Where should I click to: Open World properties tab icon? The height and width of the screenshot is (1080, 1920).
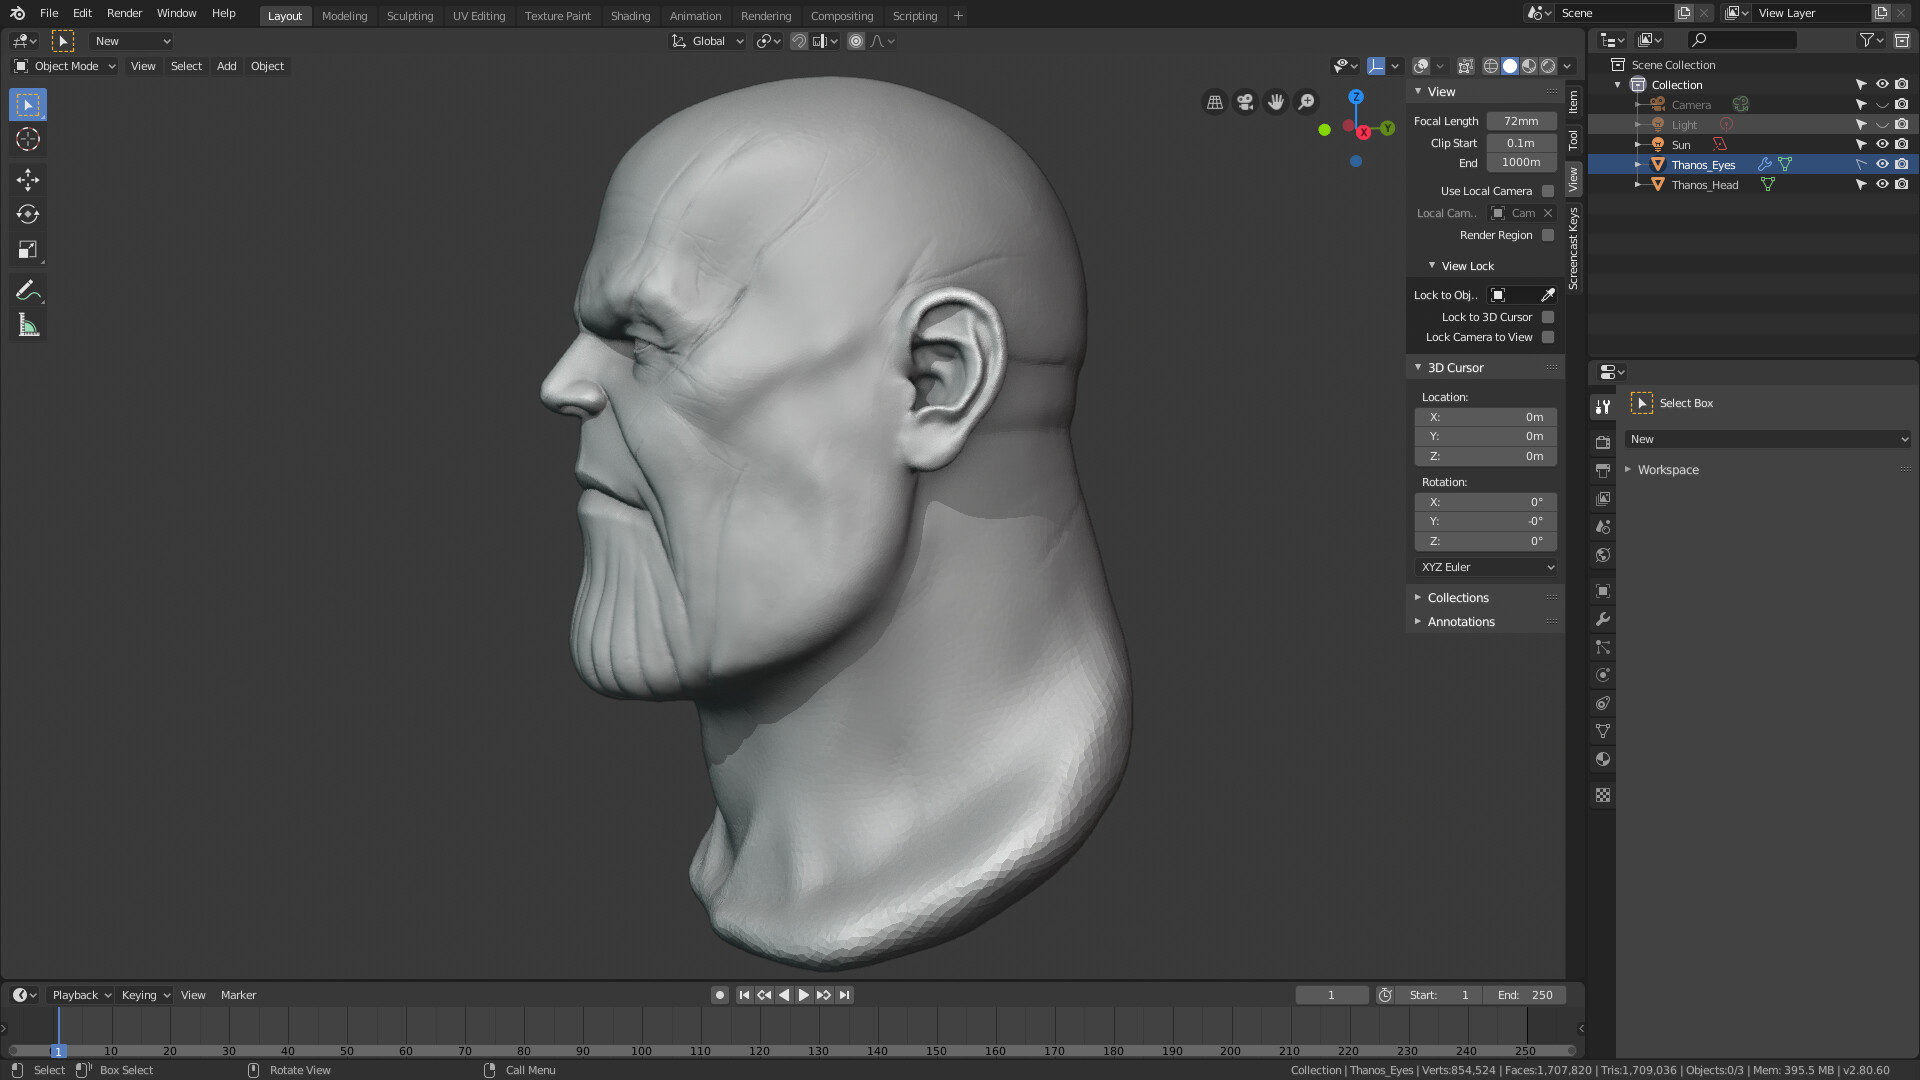point(1603,555)
